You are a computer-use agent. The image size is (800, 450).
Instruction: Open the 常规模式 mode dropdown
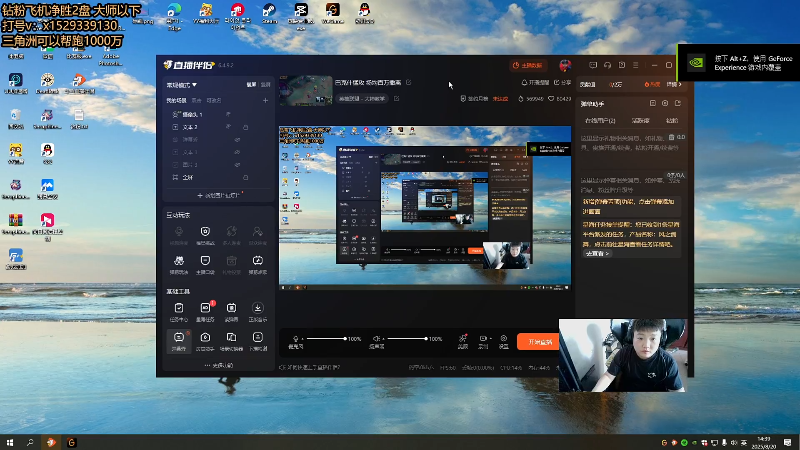pyautogui.click(x=182, y=85)
